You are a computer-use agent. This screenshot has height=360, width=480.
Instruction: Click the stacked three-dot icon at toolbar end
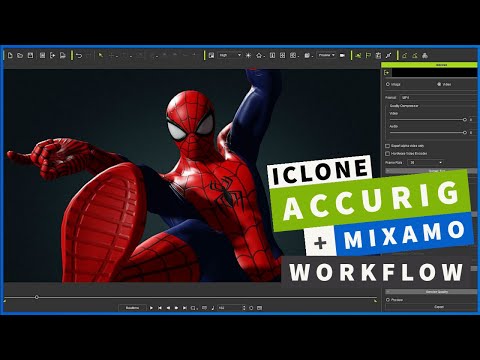pos(425,55)
